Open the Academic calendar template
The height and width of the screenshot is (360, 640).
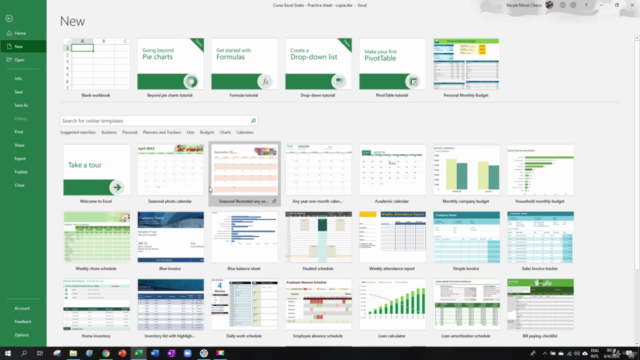pos(392,174)
